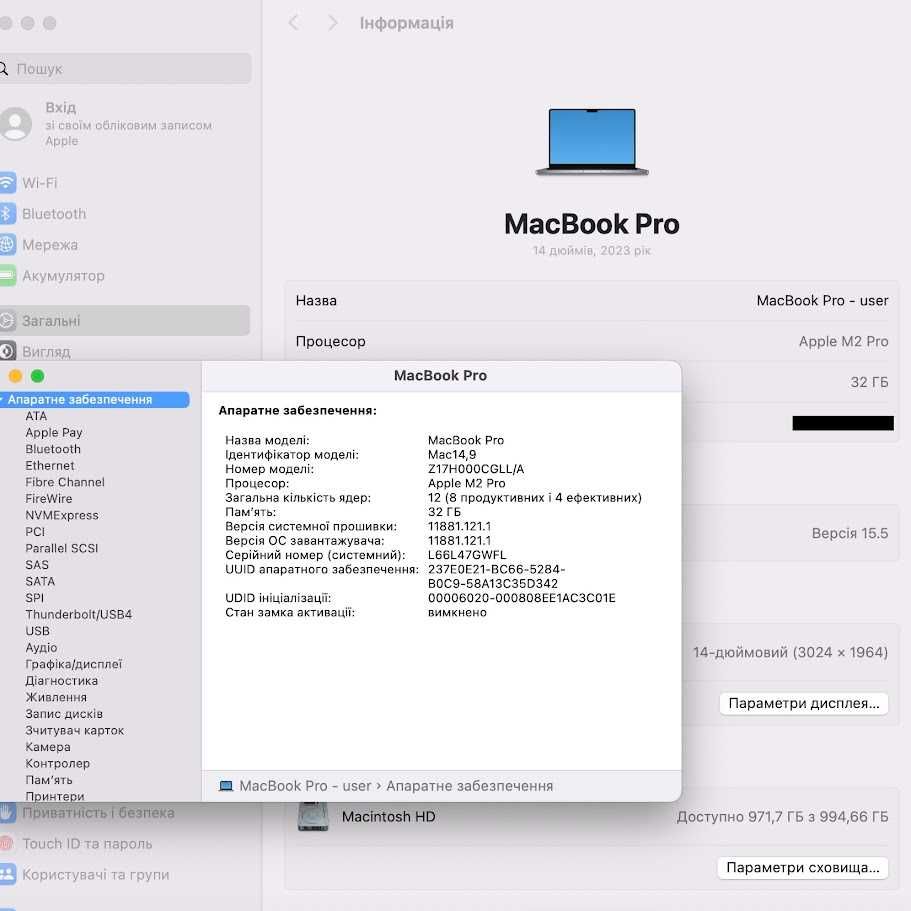This screenshot has height=911, width=911.
Task: Open Bluetooth icon in System Settings sidebar
Action: [x=7, y=214]
